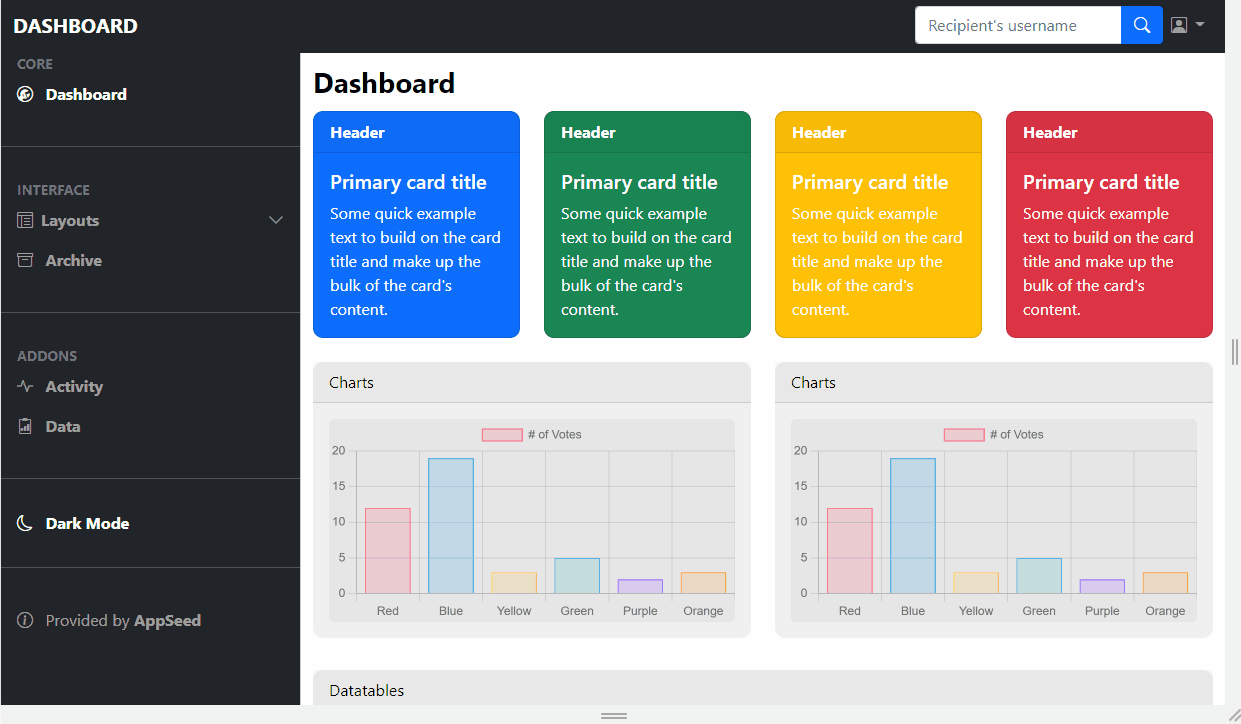Image resolution: width=1241 pixels, height=724 pixels.
Task: Click the Archive box icon
Action: coord(26,260)
